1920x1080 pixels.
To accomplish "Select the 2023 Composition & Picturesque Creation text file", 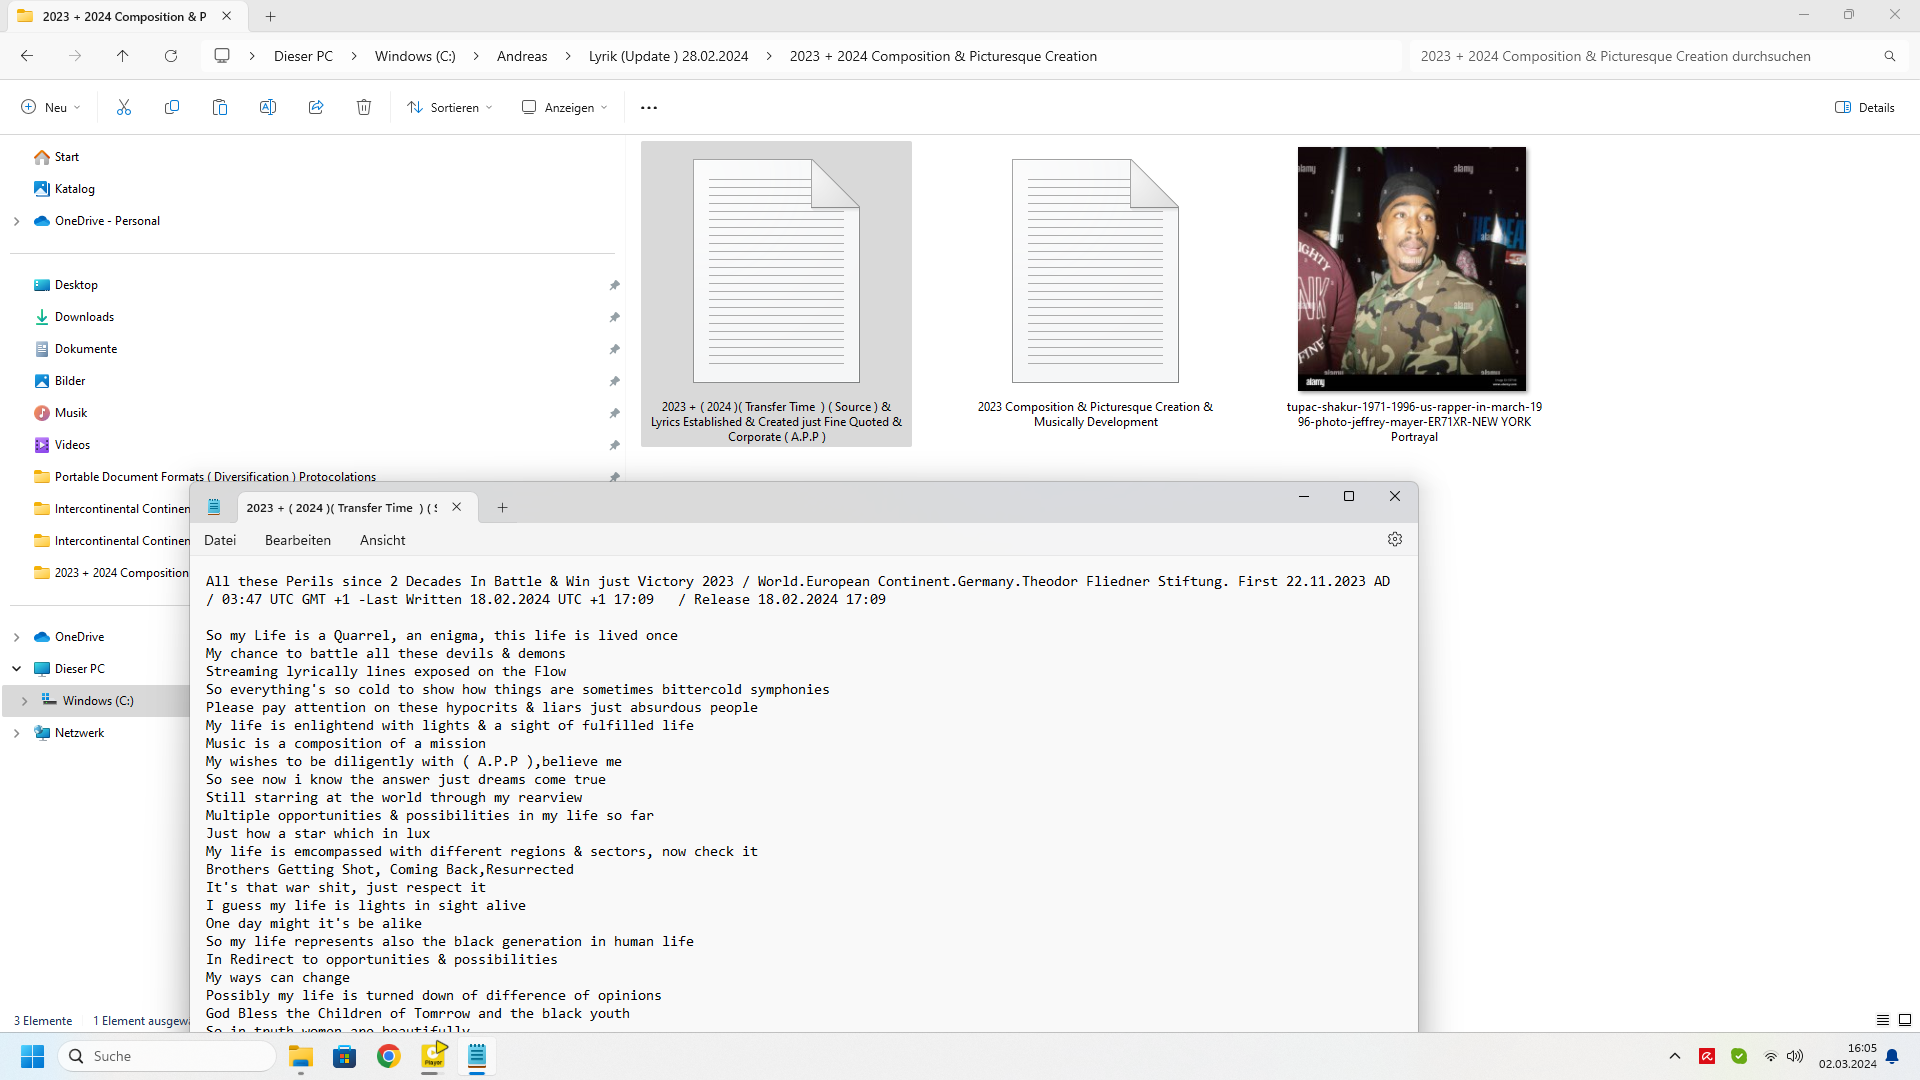I will pos(1095,293).
